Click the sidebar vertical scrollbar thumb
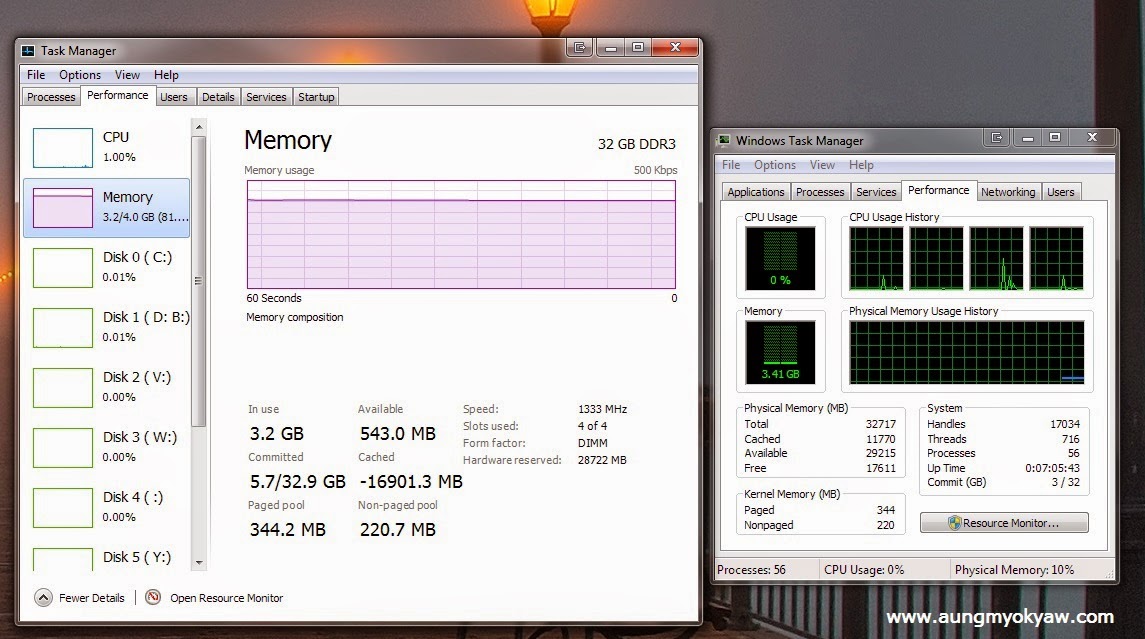1145x639 pixels. (x=199, y=281)
